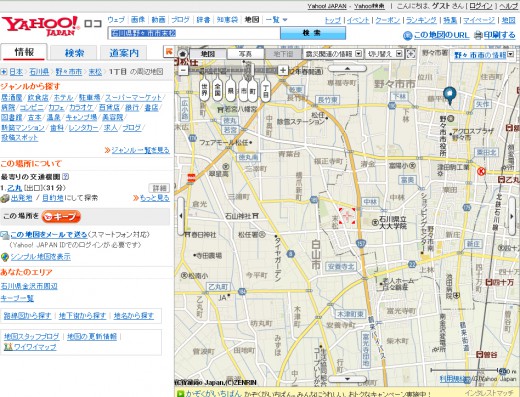Pan the map down with bottom arrow

[x=347, y=379]
